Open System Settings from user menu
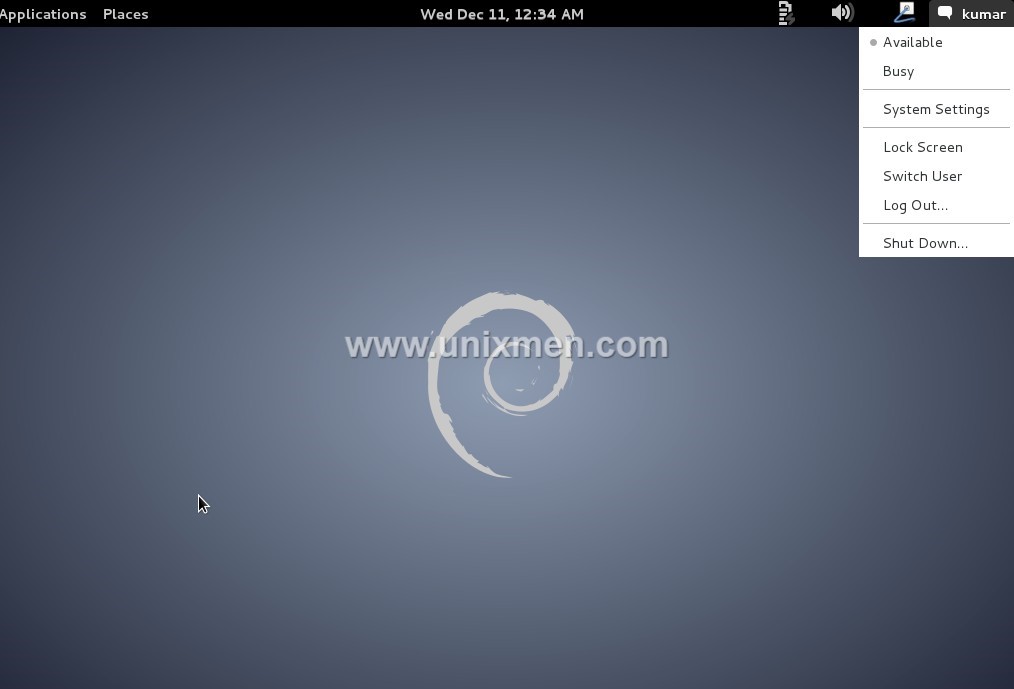Viewport: 1014px width, 689px height. click(936, 109)
